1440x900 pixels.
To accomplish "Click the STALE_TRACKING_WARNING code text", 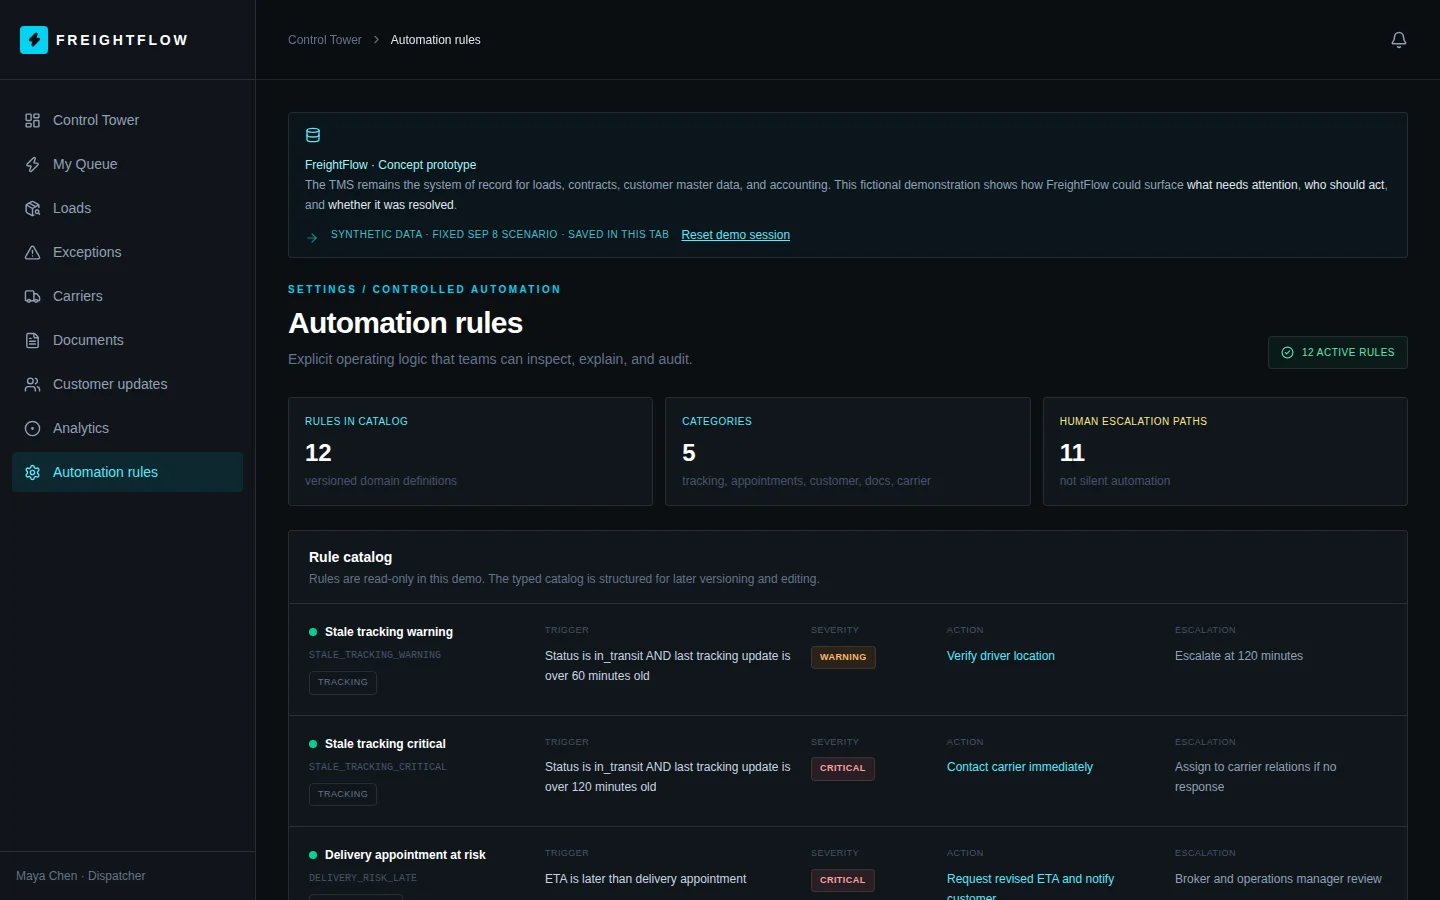I will tap(375, 655).
